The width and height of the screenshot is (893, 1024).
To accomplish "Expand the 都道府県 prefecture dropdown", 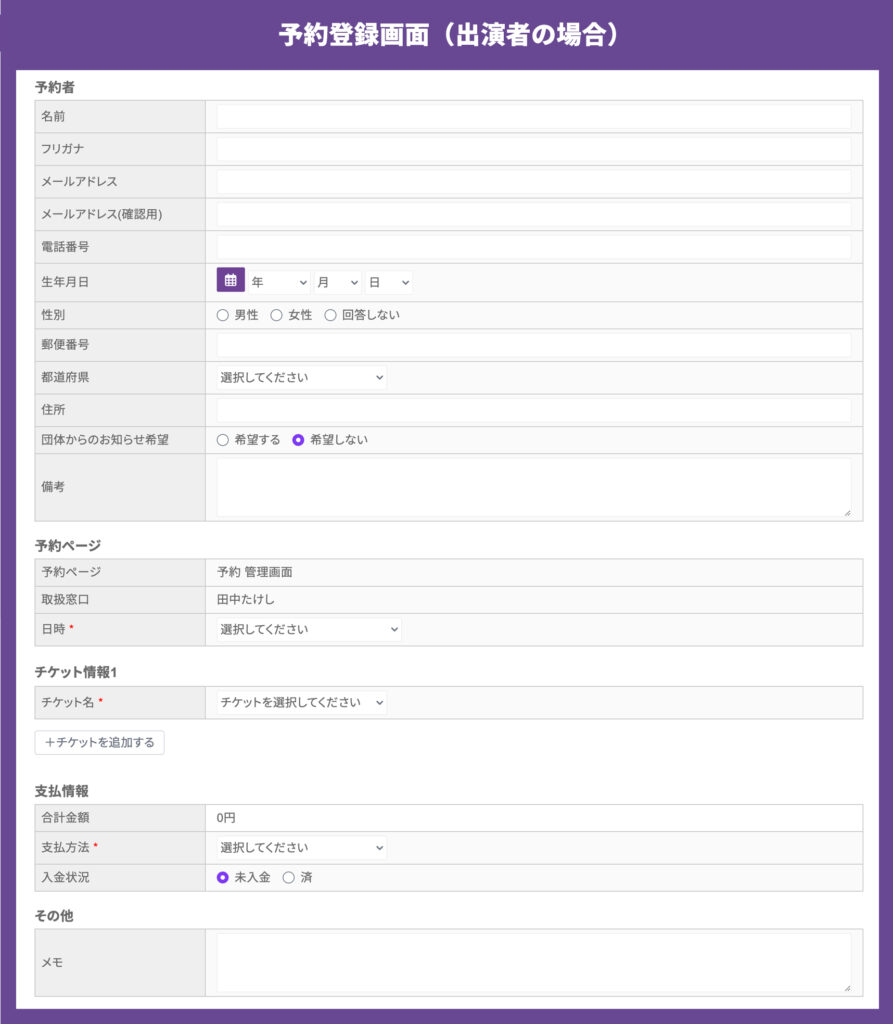I will click(x=302, y=377).
